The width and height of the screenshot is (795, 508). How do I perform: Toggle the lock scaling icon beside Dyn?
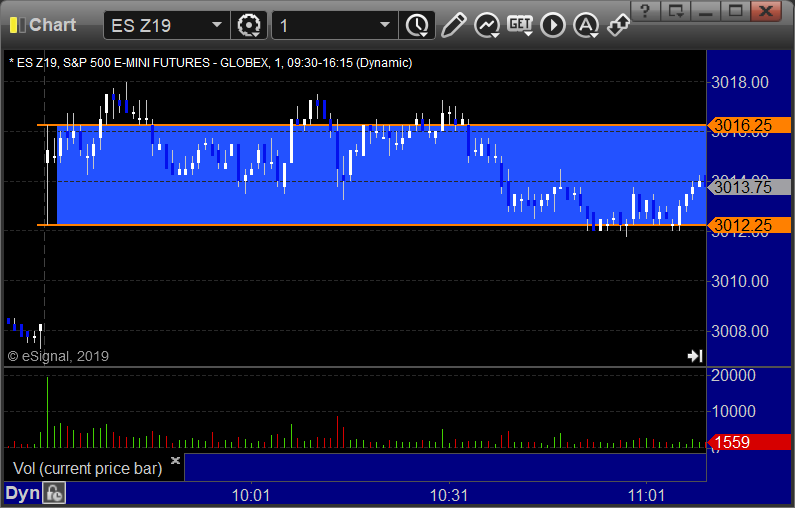tap(54, 493)
